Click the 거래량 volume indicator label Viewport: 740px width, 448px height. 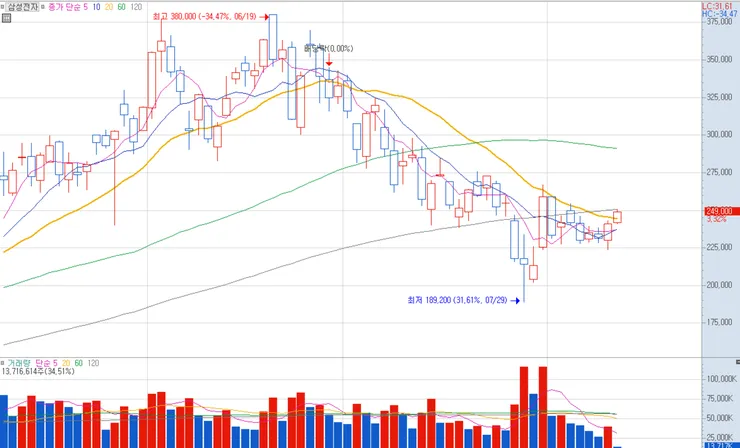click(x=19, y=363)
